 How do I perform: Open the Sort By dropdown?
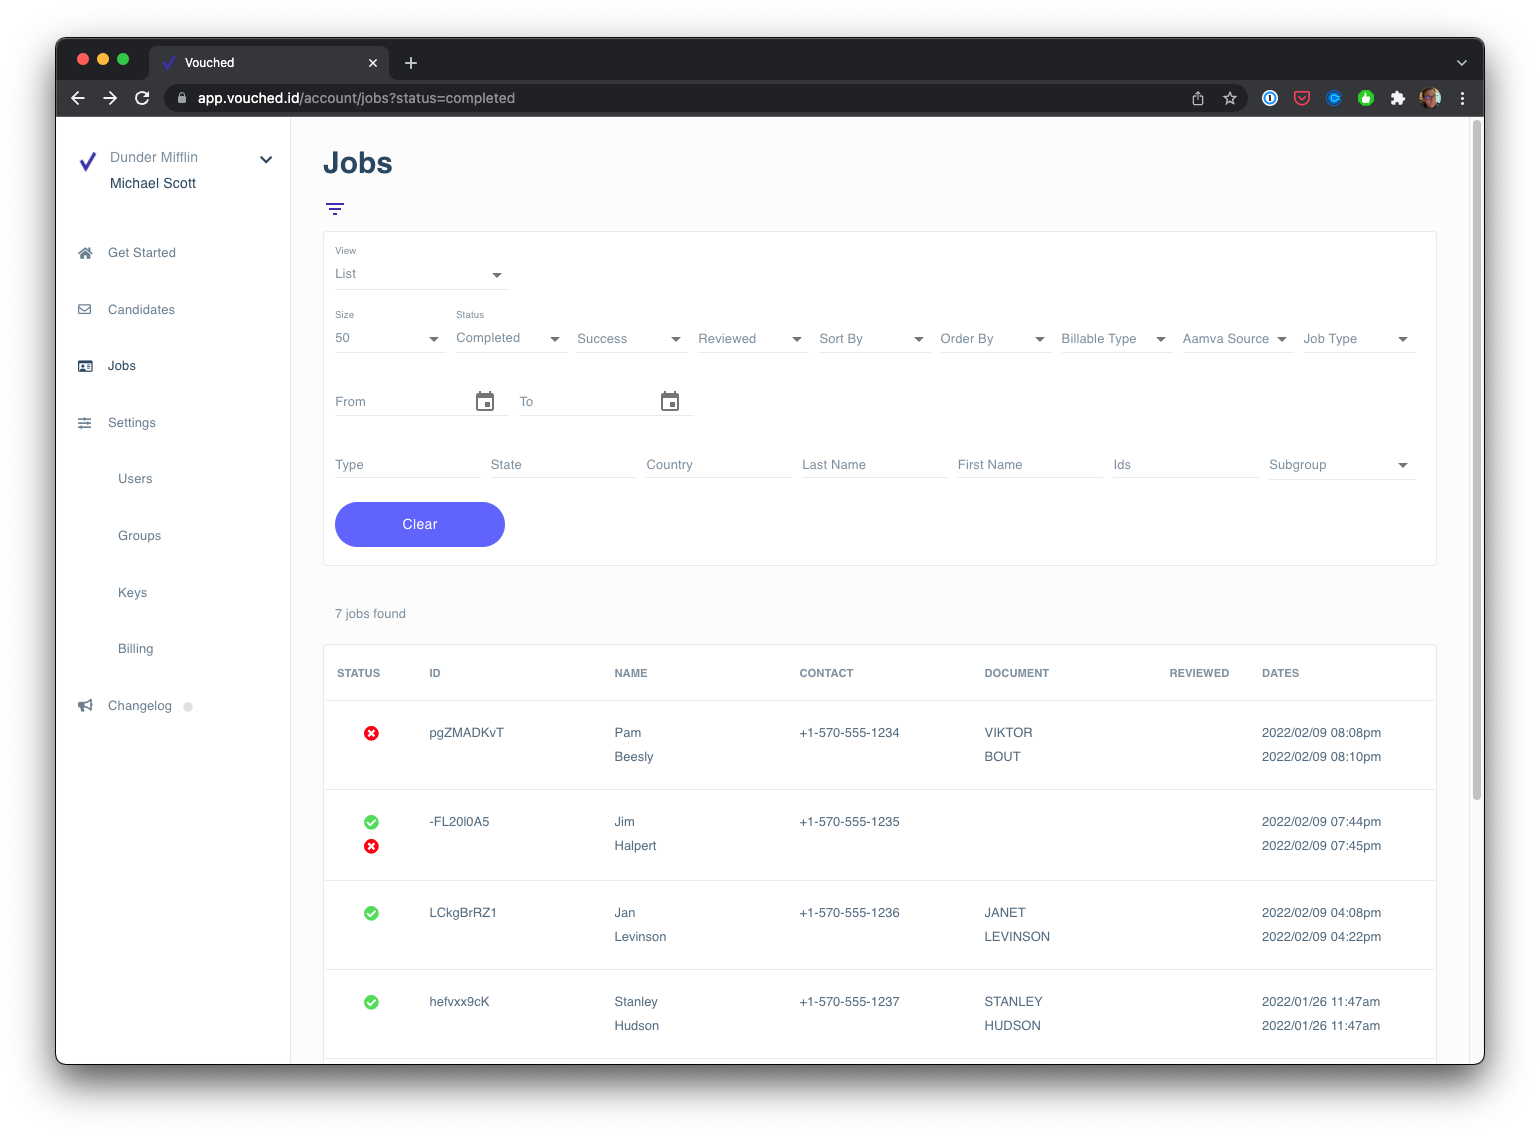(874, 339)
